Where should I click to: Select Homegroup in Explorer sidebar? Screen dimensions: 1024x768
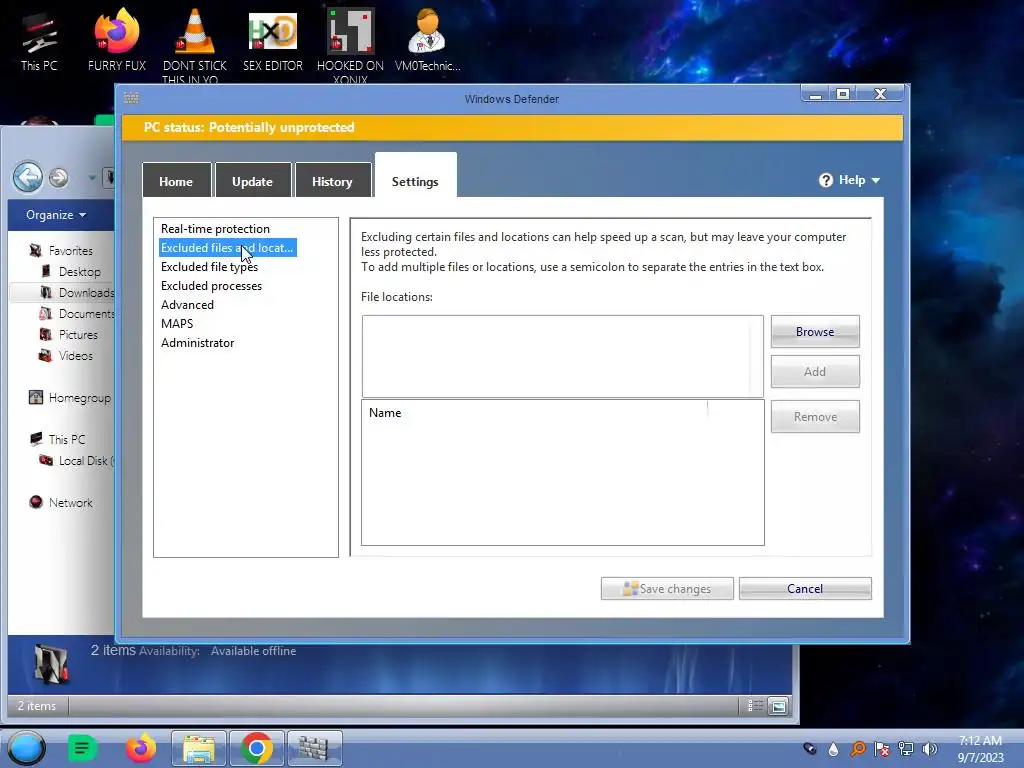tap(71, 397)
